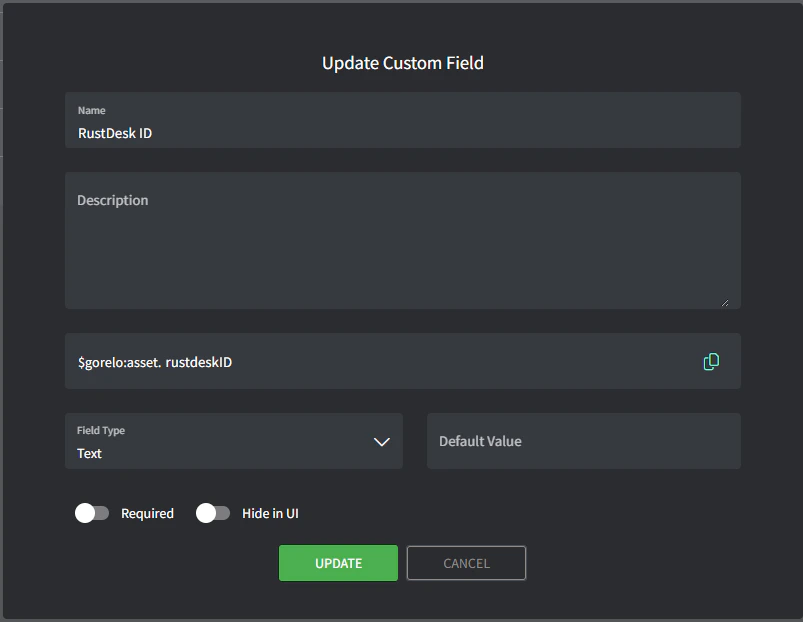Click into the Description text area
This screenshot has width=803, height=622.
(402, 245)
